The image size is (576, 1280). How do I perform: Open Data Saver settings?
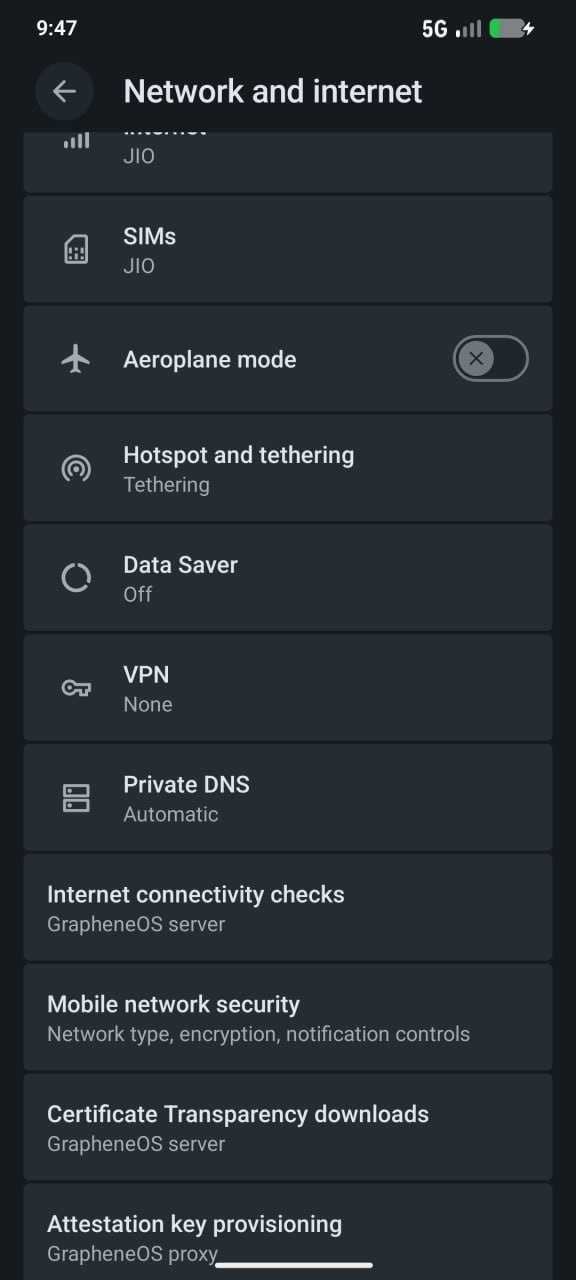[288, 578]
